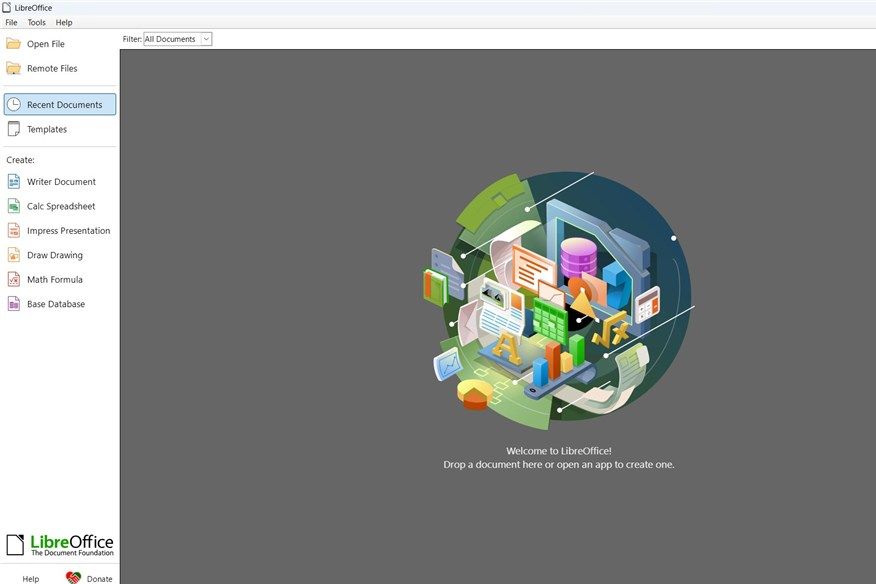The height and width of the screenshot is (584, 876).
Task: Click the Impress Presentation icon
Action: 13,231
